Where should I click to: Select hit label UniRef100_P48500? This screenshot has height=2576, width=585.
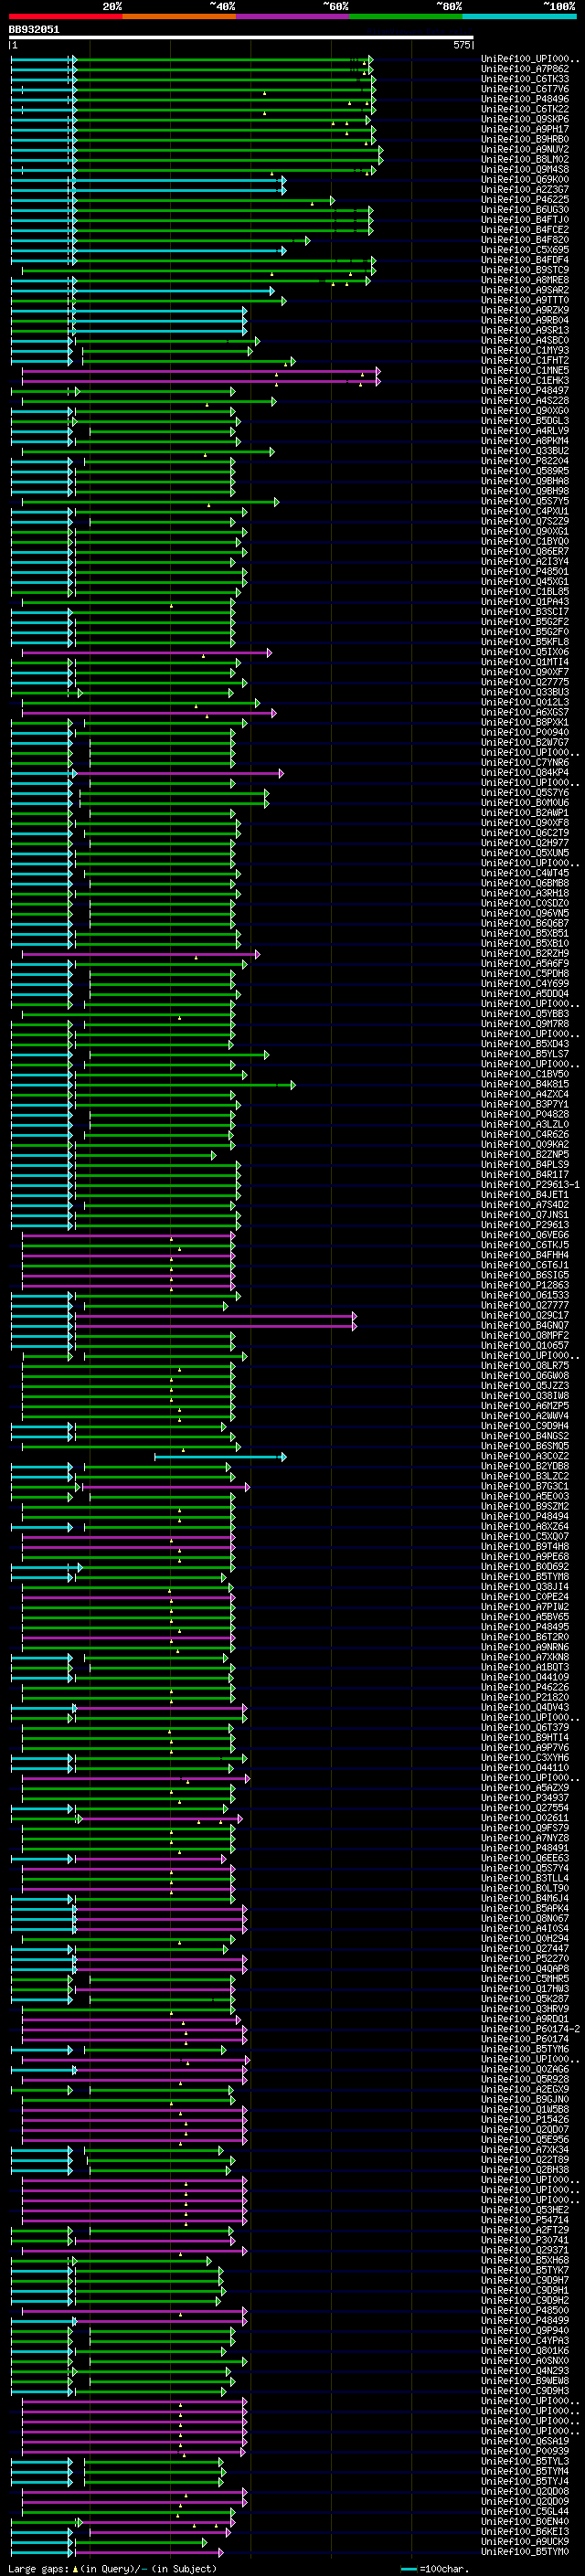point(525,2311)
